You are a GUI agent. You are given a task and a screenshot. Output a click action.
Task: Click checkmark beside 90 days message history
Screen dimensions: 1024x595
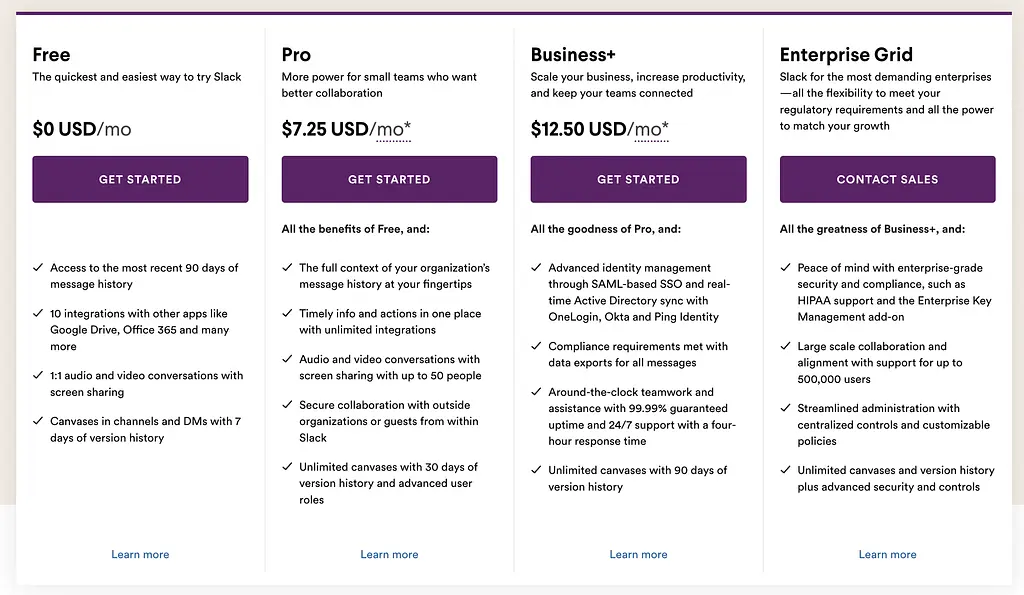coord(38,267)
